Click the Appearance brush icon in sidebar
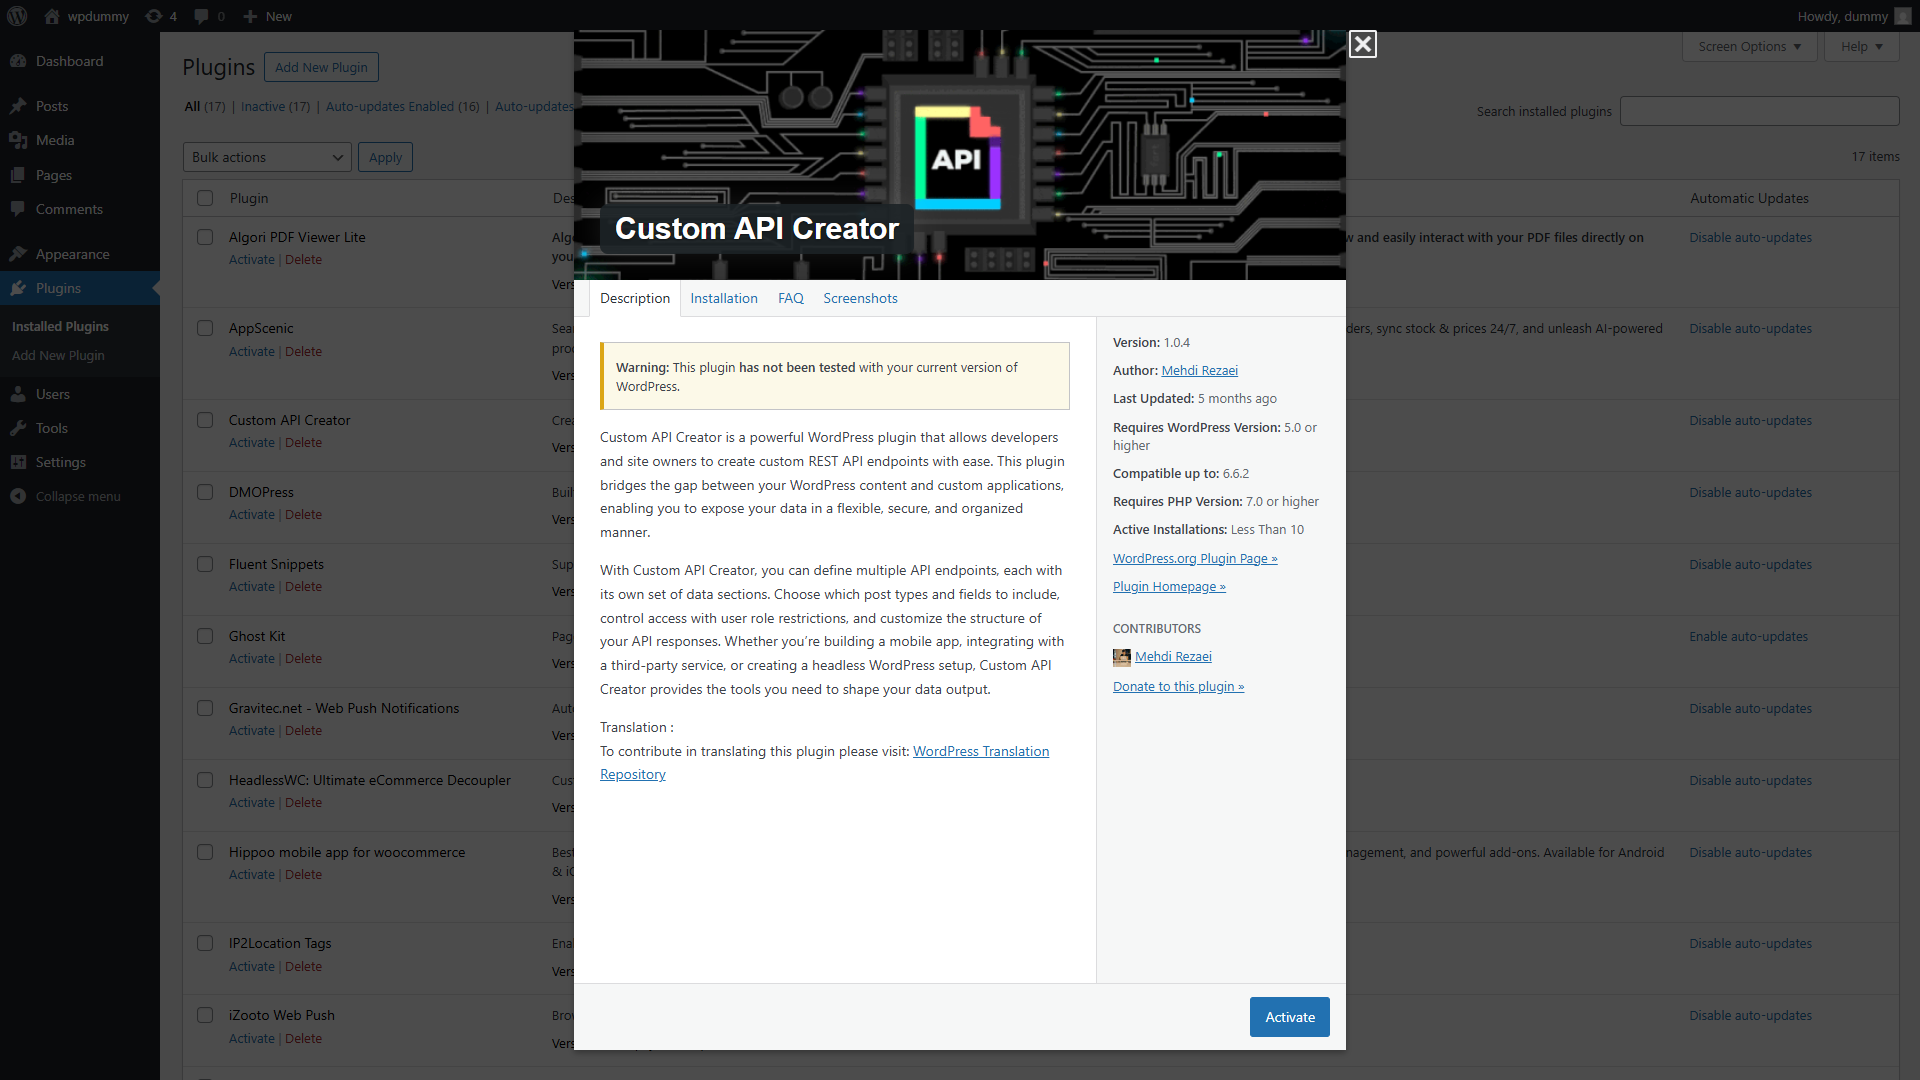Image resolution: width=1920 pixels, height=1080 pixels. pos(18,254)
